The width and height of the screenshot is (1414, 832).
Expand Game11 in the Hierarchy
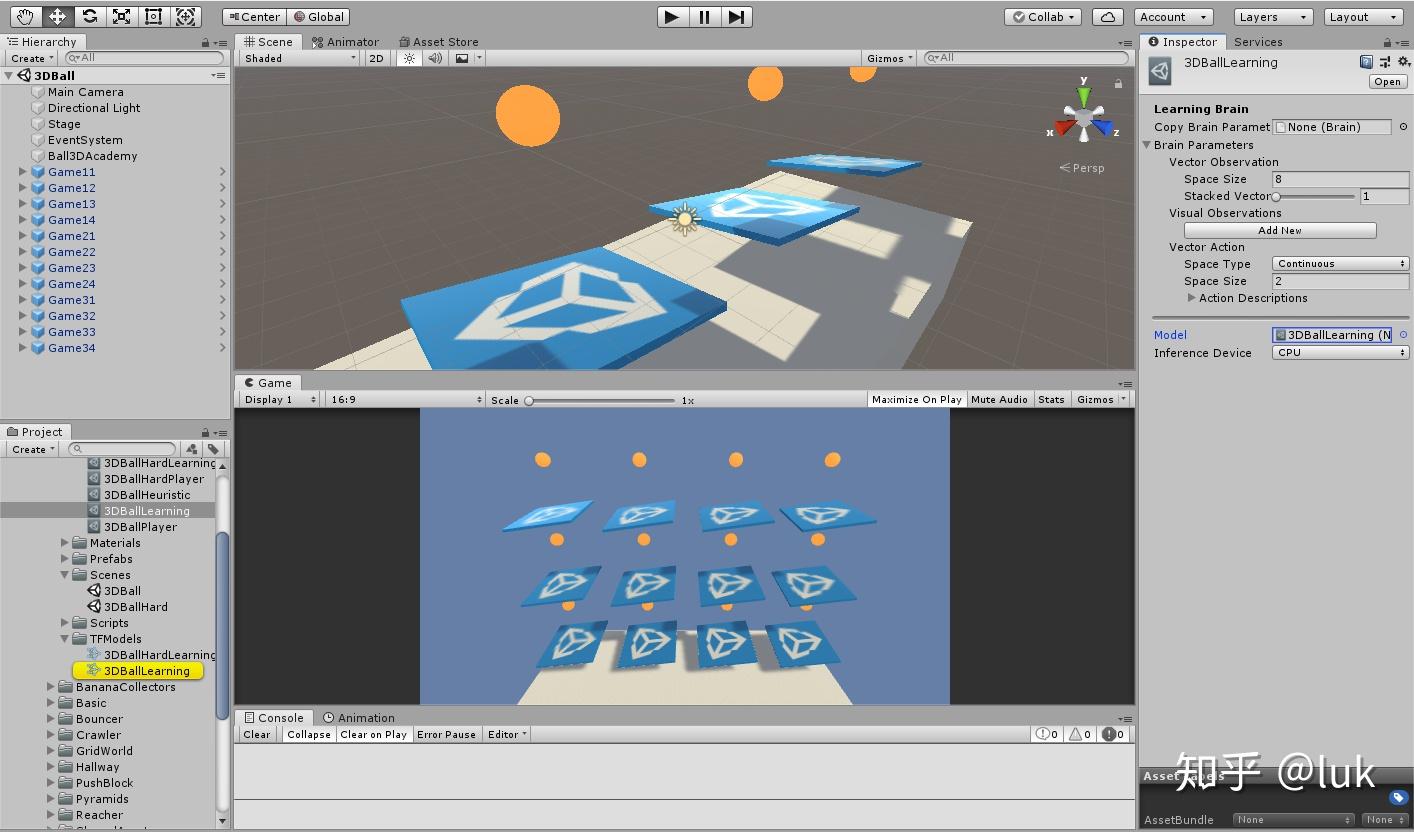point(21,172)
